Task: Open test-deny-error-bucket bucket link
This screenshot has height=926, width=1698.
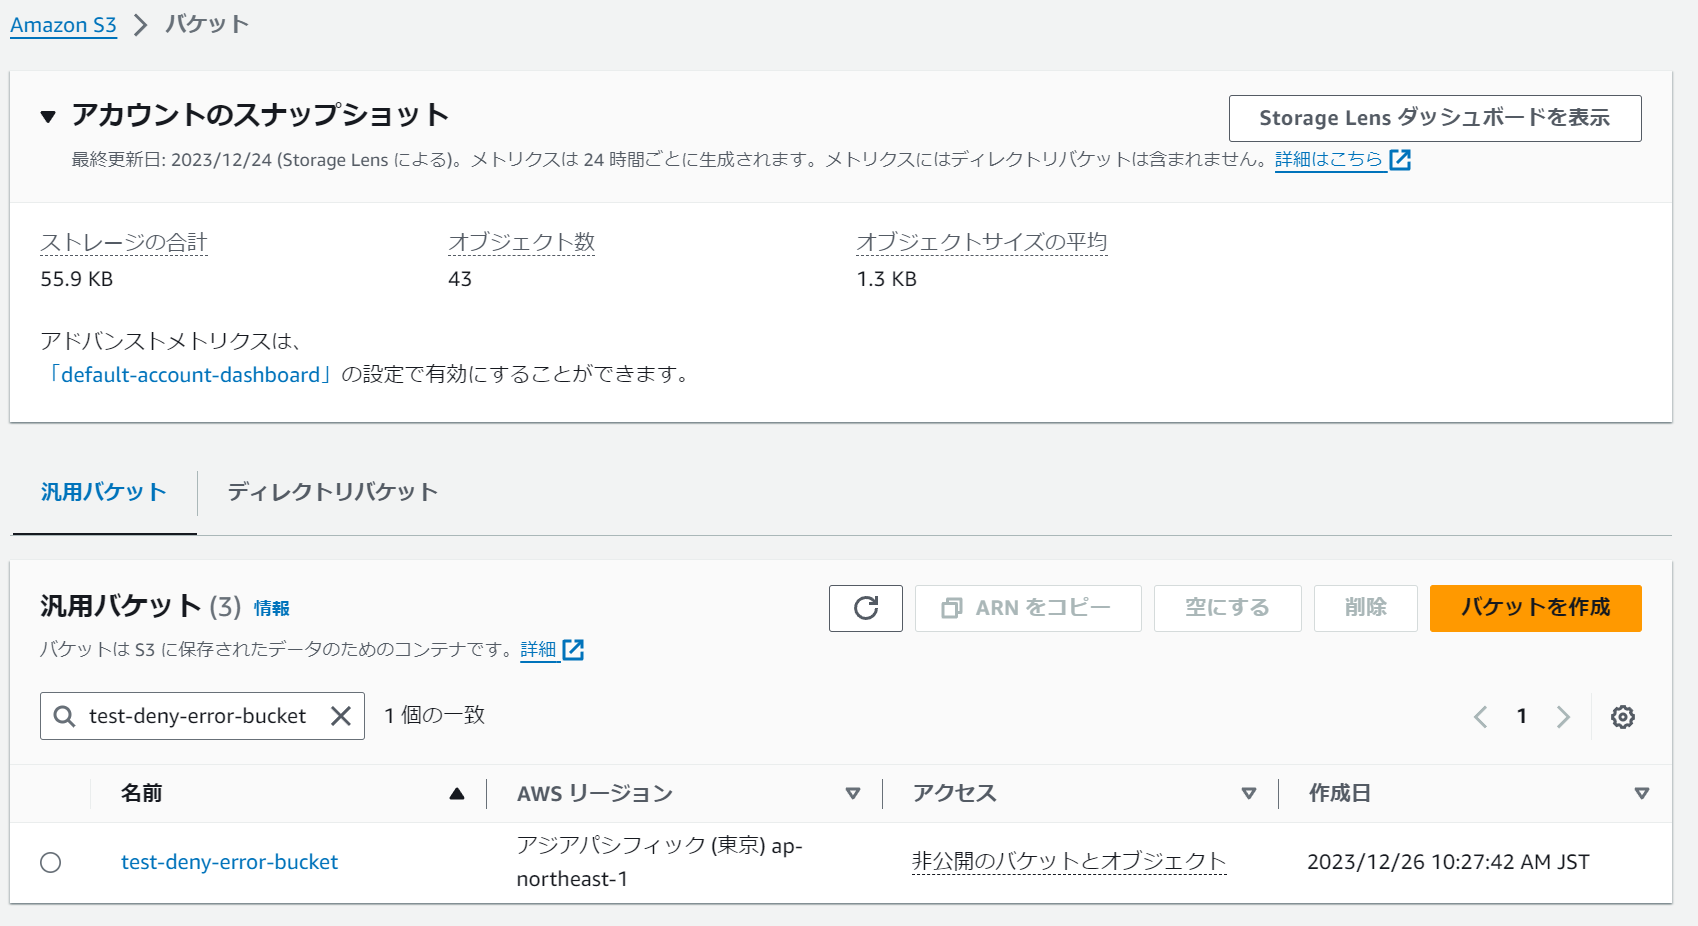Action: pyautogui.click(x=229, y=862)
